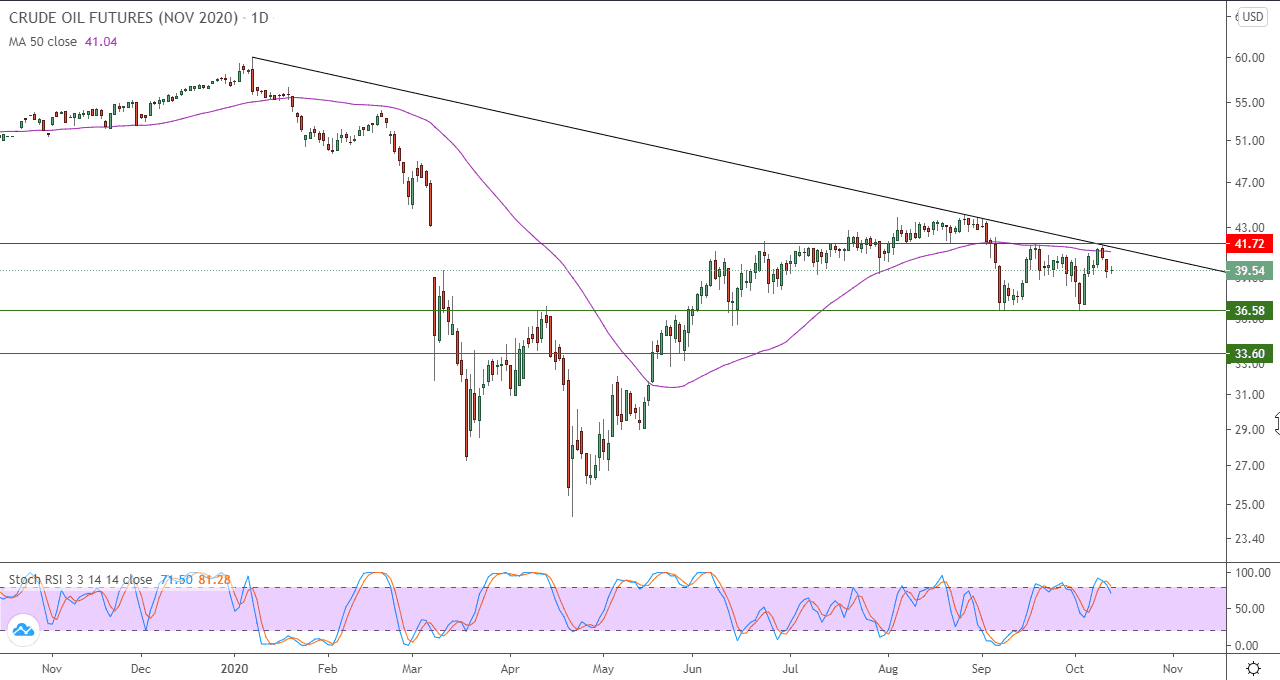Click the Apr label on time axis
This screenshot has height=680, width=1280.
(510, 667)
